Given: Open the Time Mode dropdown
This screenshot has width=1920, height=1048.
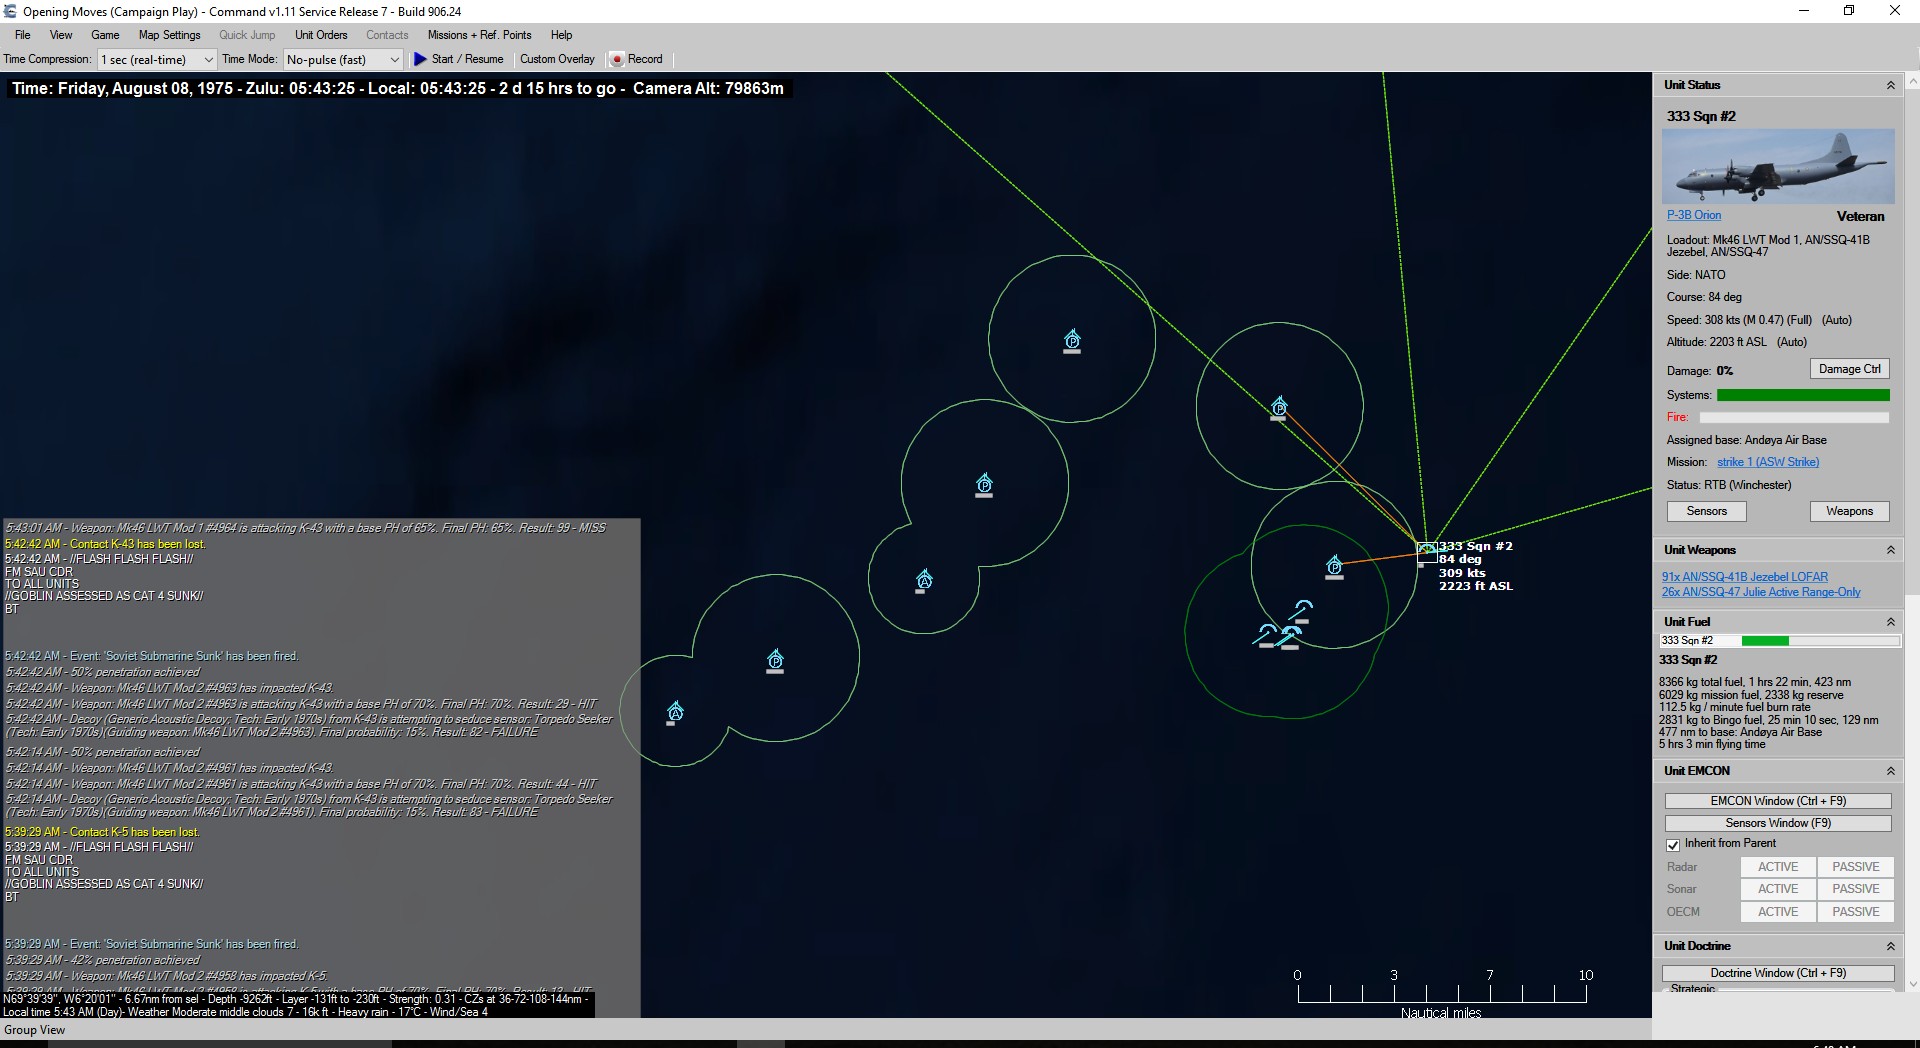Looking at the screenshot, I should click(x=343, y=60).
